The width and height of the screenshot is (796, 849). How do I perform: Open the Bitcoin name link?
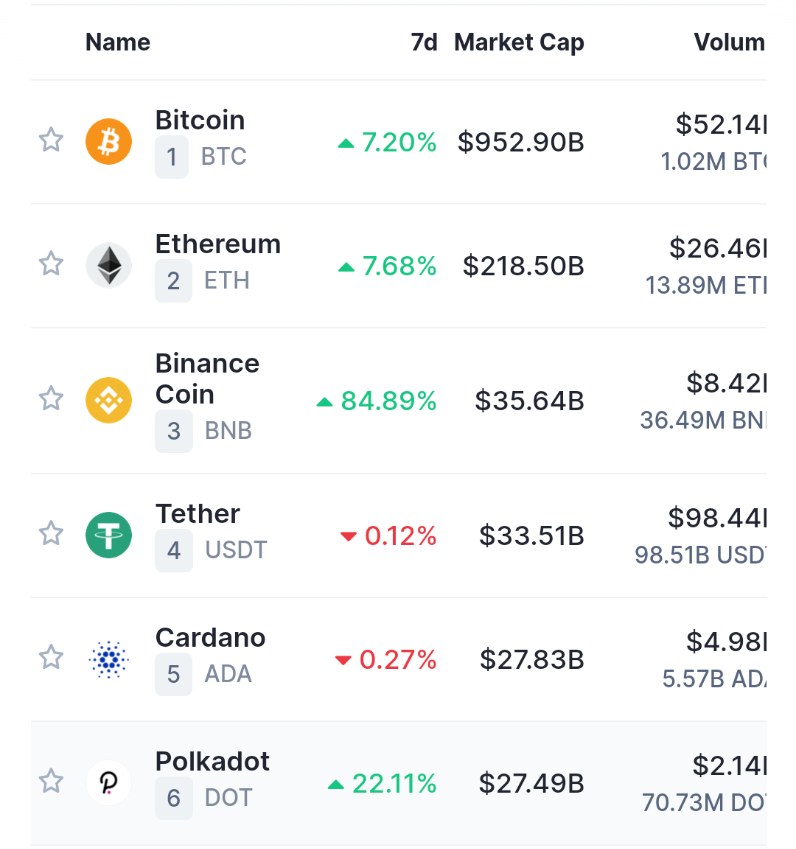[x=200, y=120]
